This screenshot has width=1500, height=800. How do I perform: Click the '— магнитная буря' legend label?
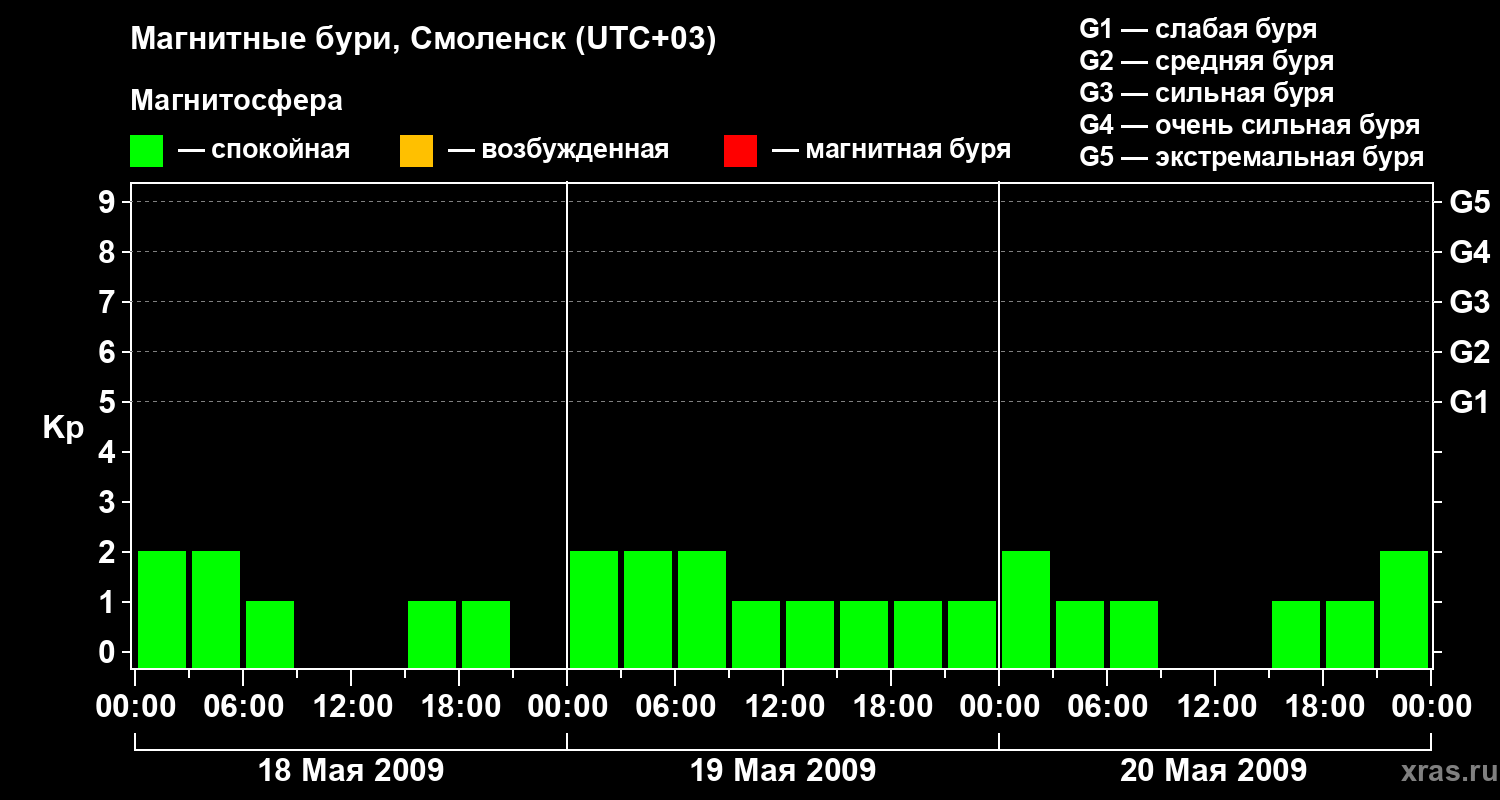pyautogui.click(x=891, y=151)
